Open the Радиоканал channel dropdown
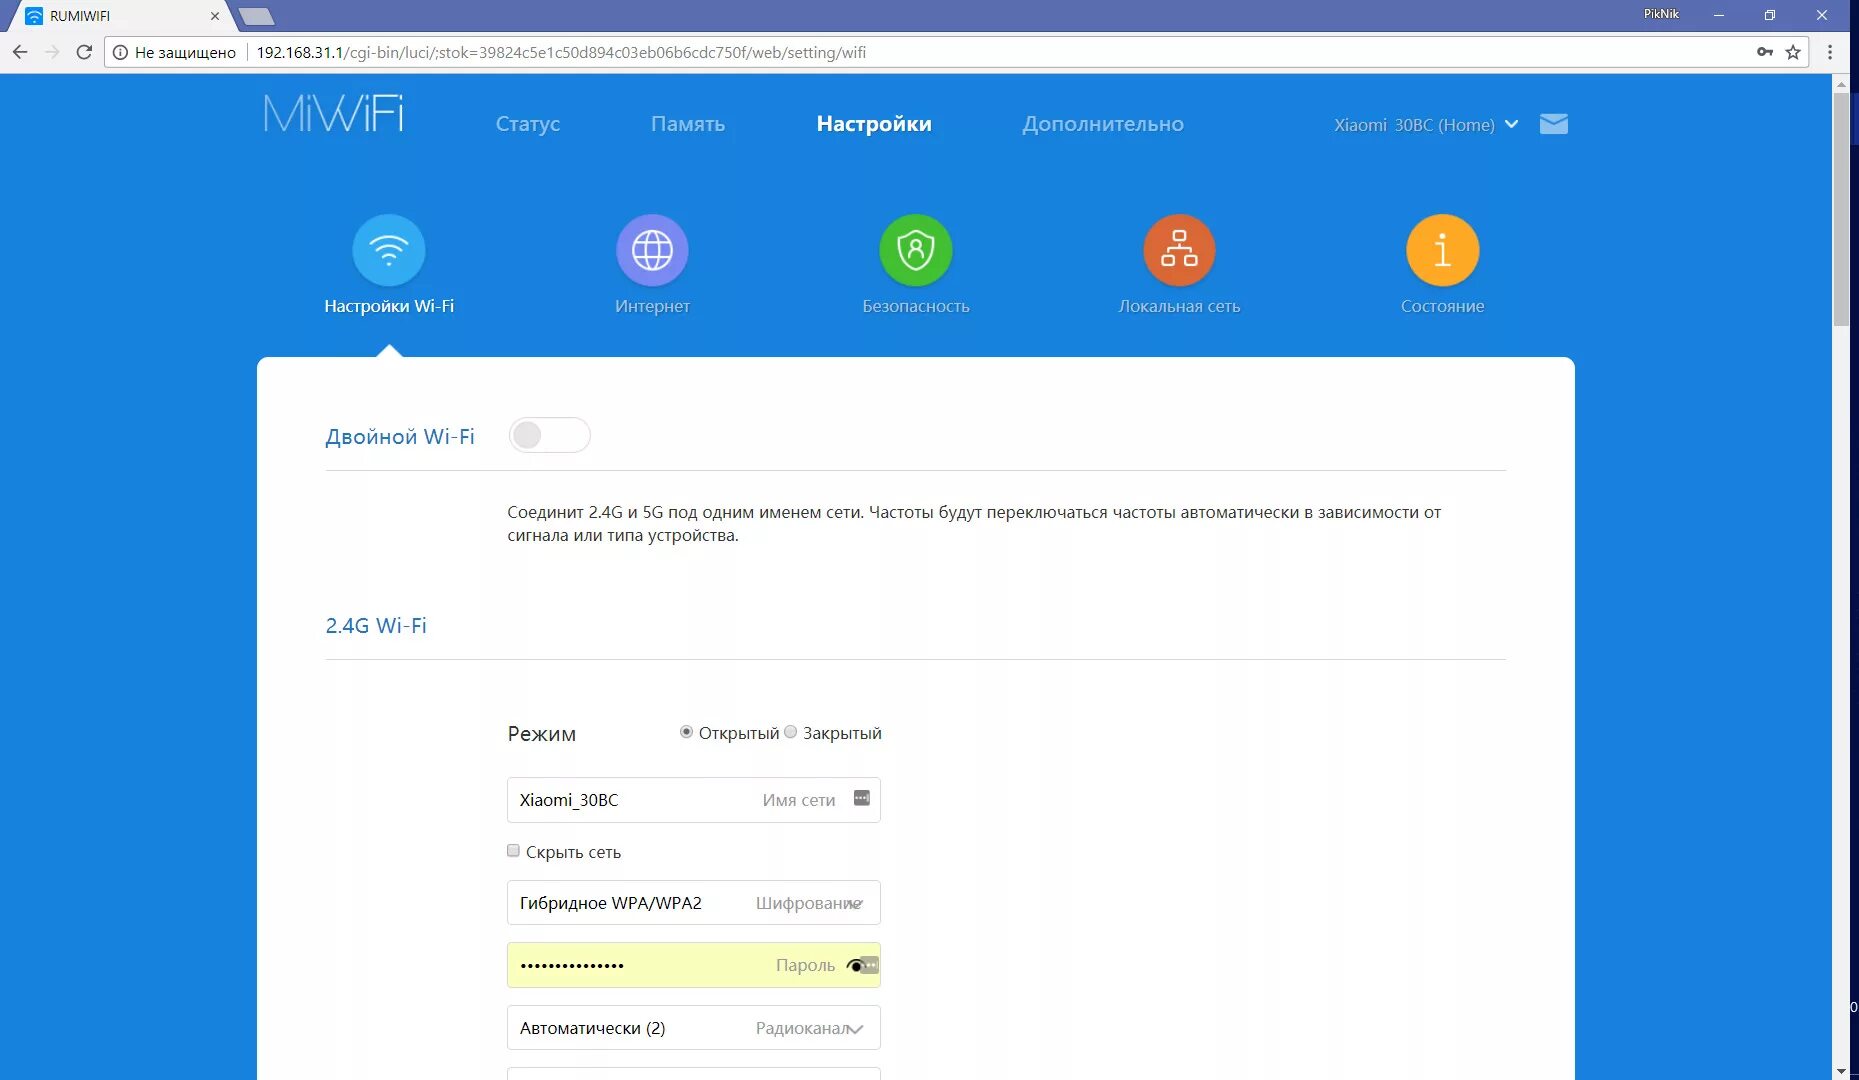 tap(694, 1028)
